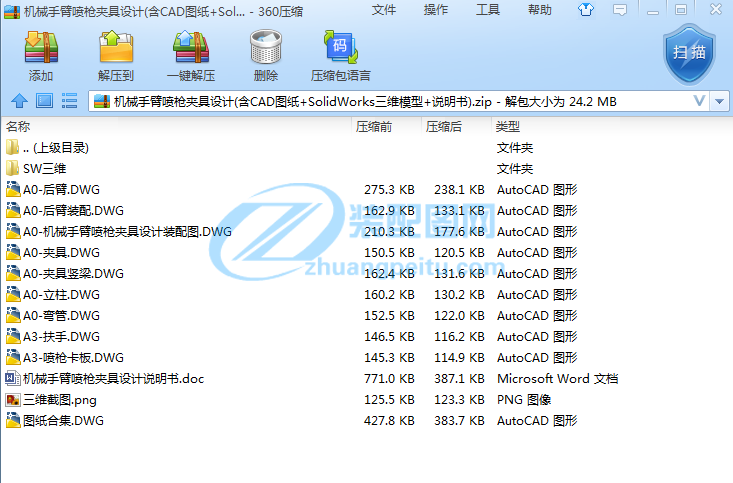Click the archive path address field
Viewport: 733px width, 483px height.
click(x=399, y=101)
